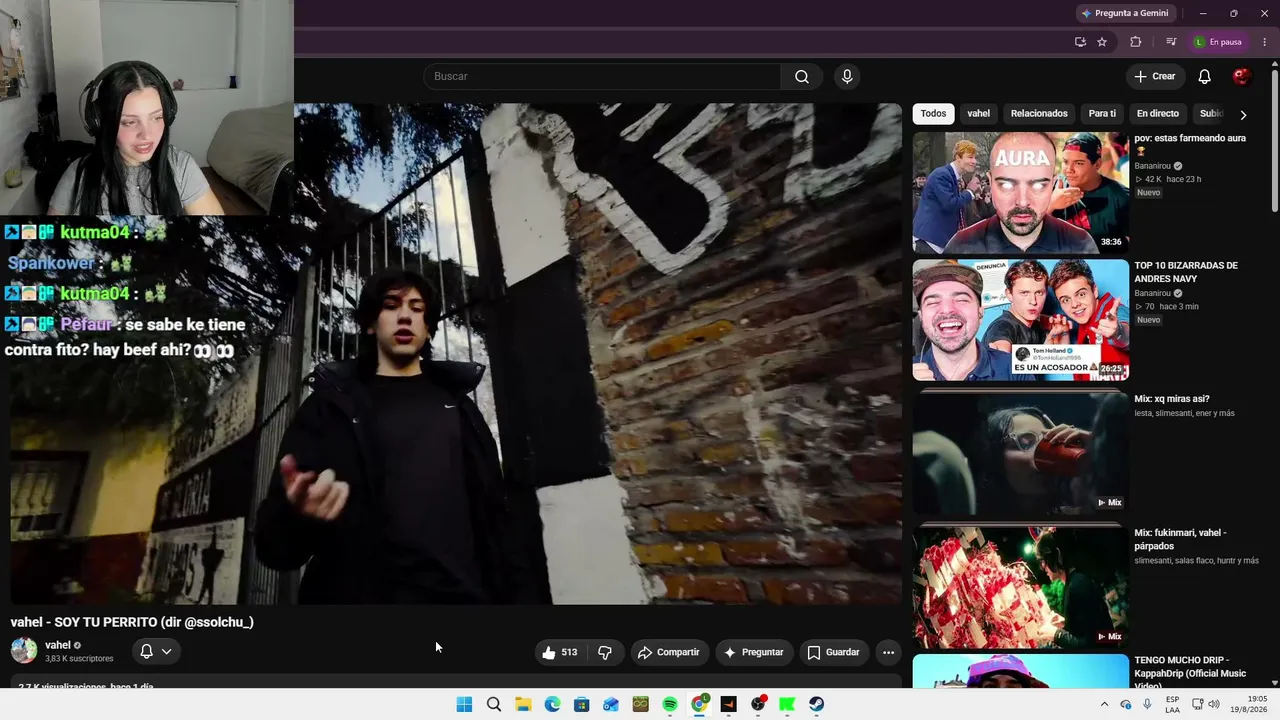Click the vahel channel name link

coord(58,645)
